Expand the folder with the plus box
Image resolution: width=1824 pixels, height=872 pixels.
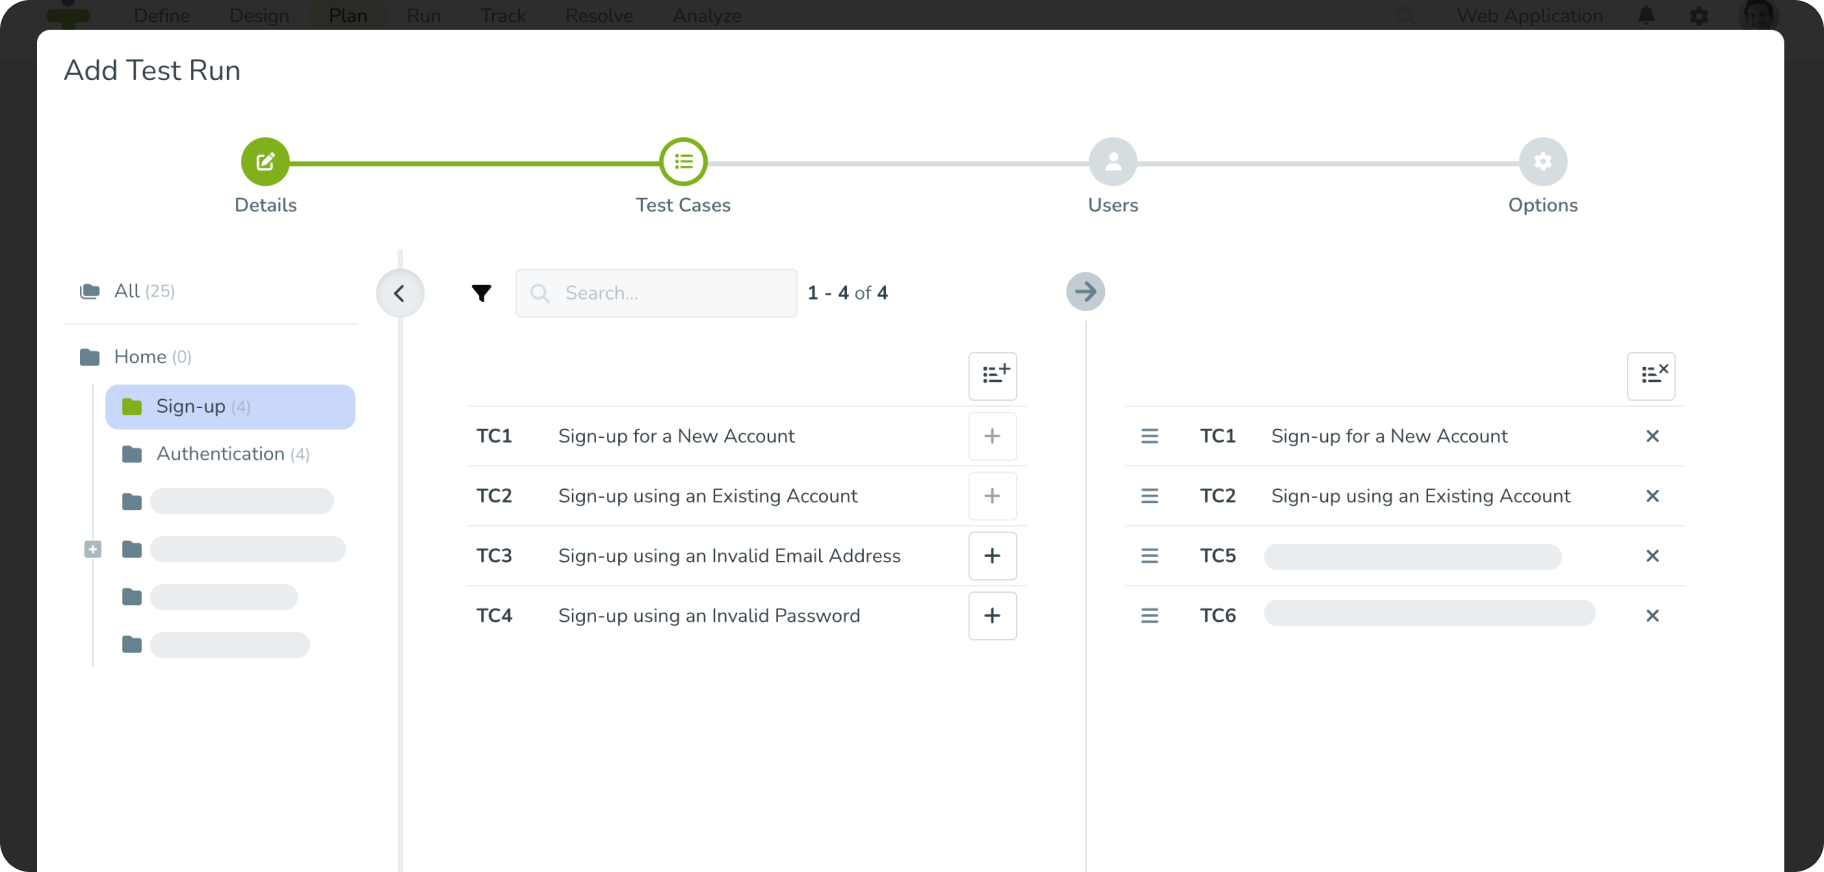click(93, 549)
